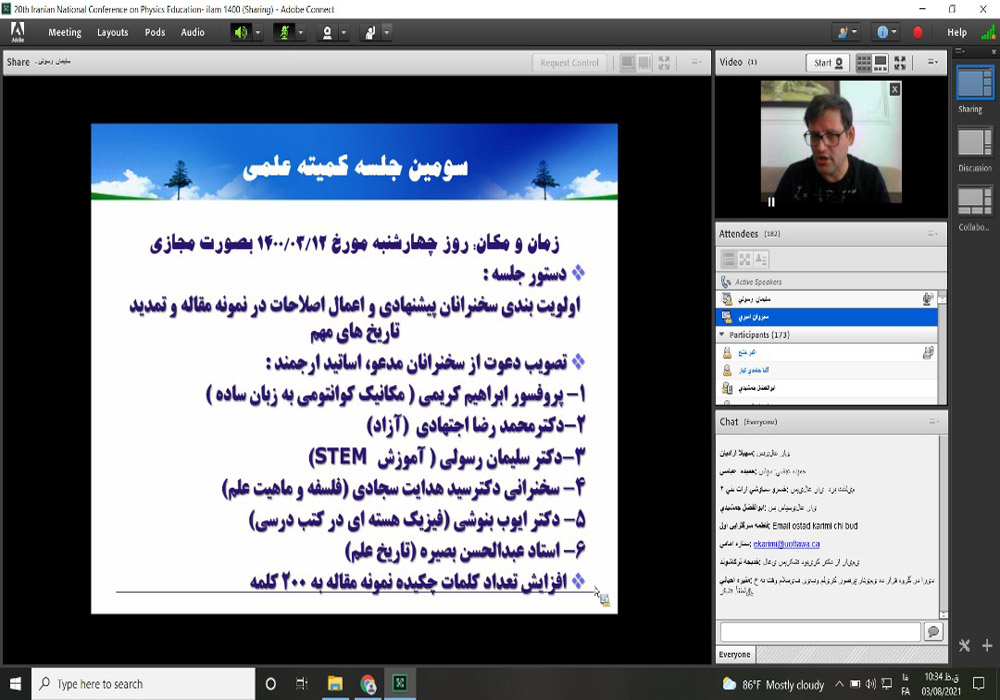Image resolution: width=1000 pixels, height=700 pixels.
Task: Click the chat message input field
Action: pyautogui.click(x=819, y=632)
